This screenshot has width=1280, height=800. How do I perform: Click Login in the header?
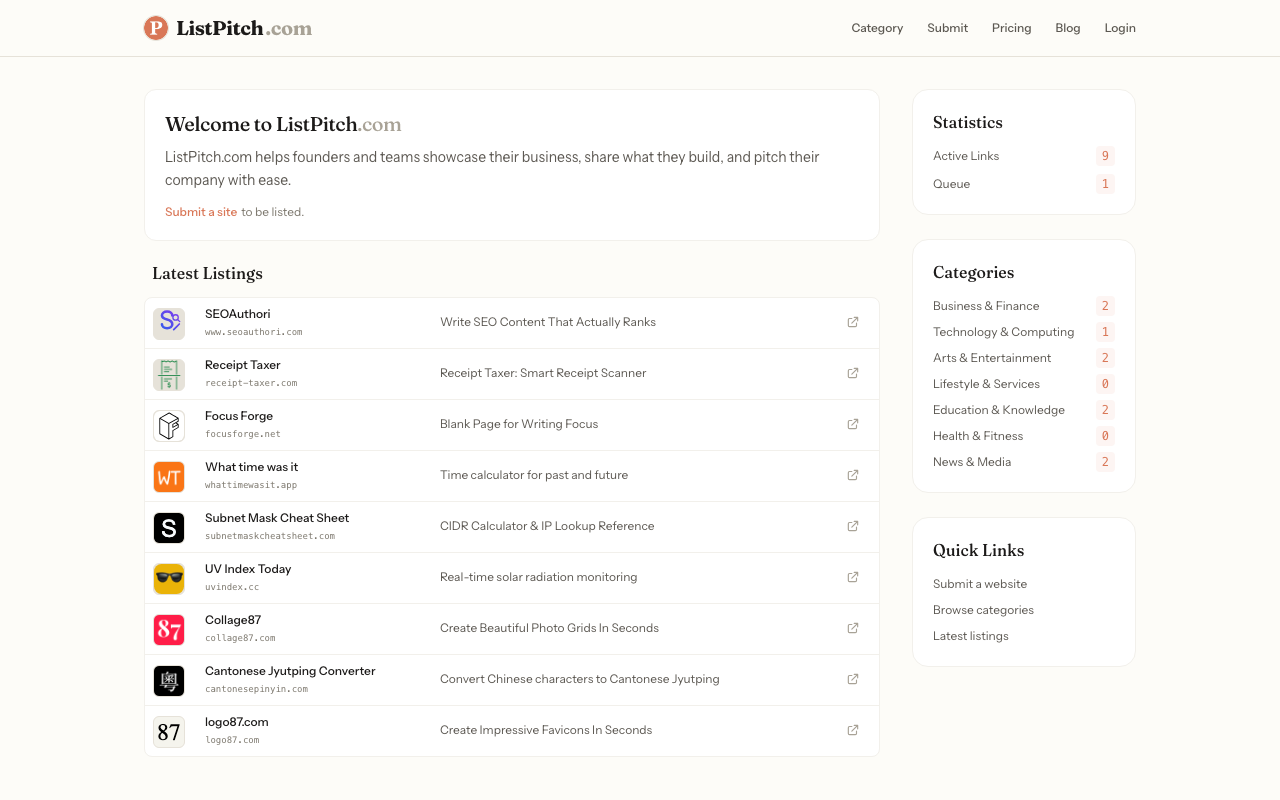(x=1120, y=28)
